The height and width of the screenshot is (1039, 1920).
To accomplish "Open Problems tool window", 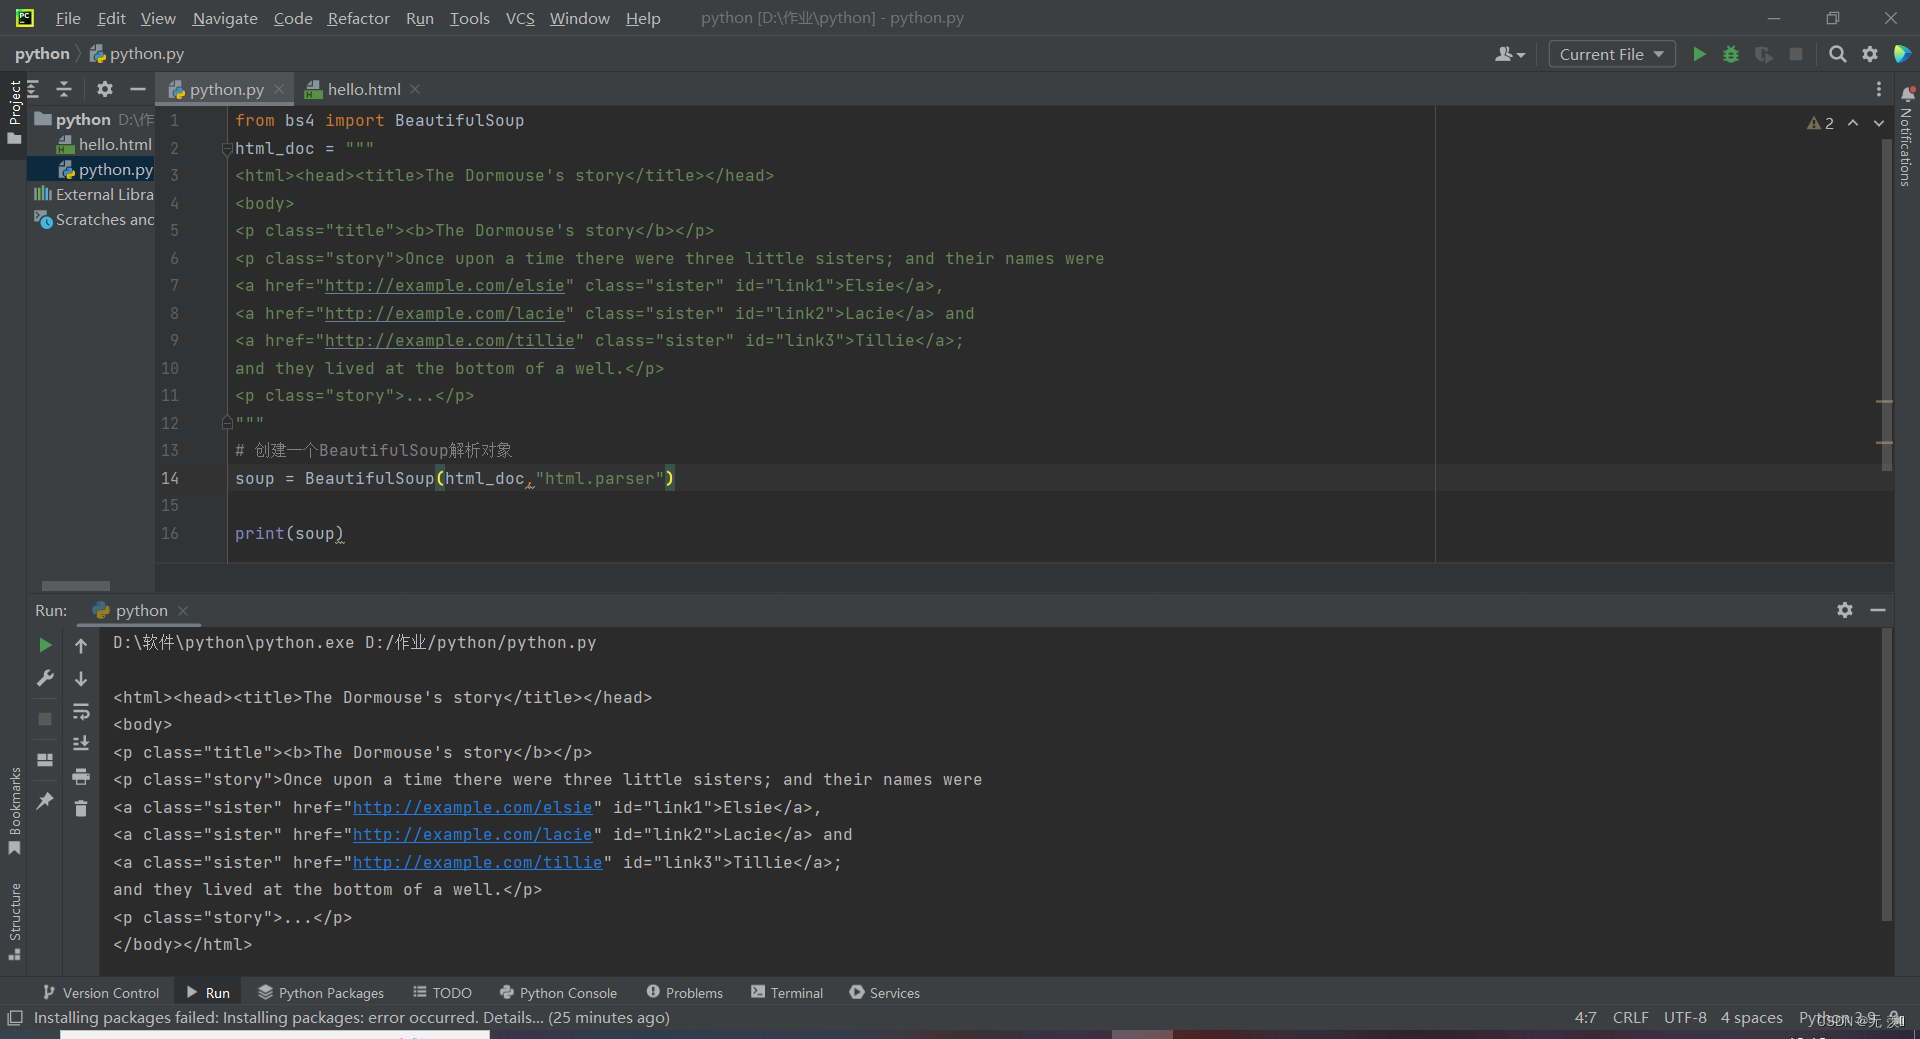I will click(685, 992).
